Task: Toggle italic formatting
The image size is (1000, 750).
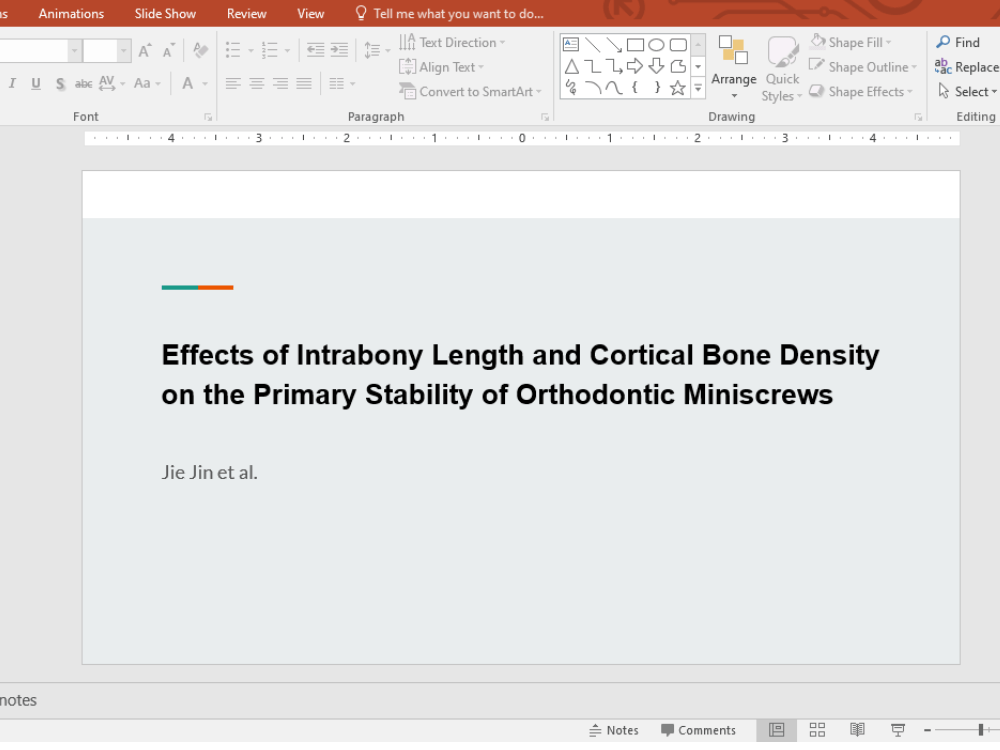Action: (x=11, y=83)
